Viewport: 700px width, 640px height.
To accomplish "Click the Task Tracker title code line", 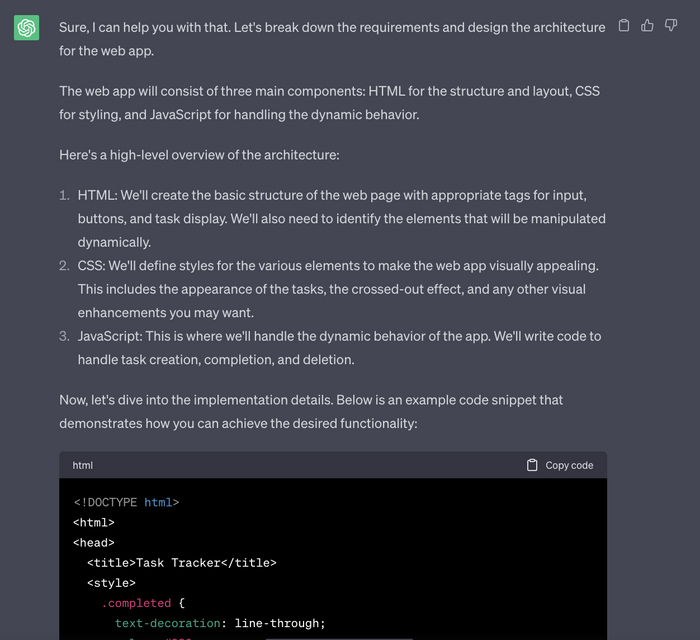I will [x=181, y=563].
